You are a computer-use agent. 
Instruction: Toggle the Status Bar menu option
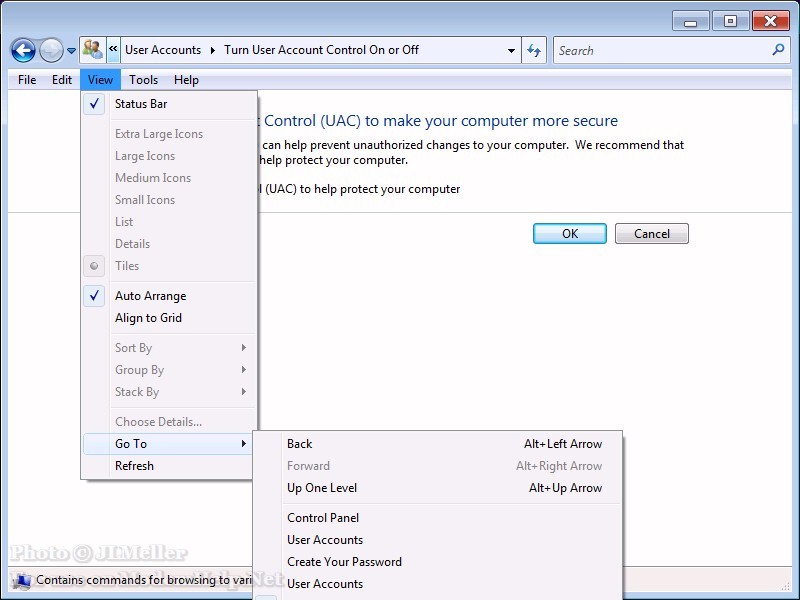[x=169, y=104]
